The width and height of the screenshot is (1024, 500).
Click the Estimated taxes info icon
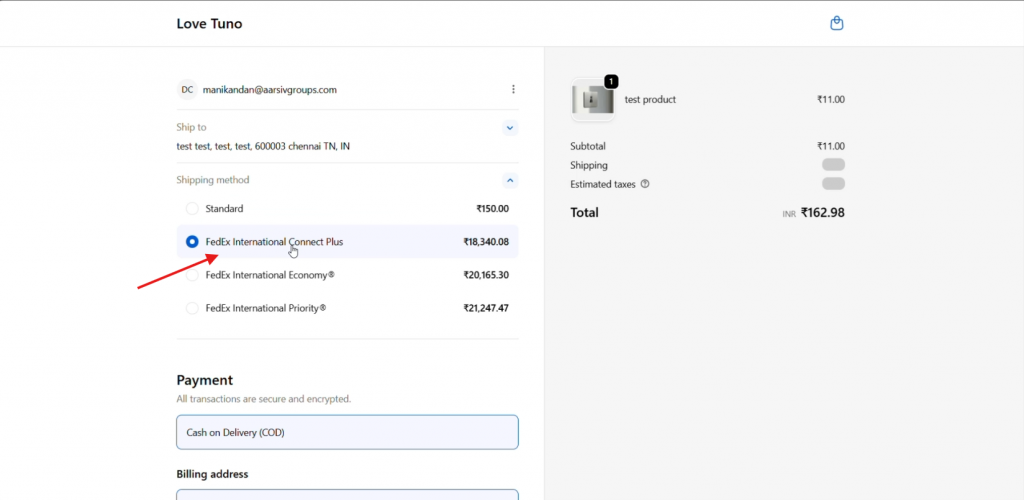pyautogui.click(x=645, y=184)
